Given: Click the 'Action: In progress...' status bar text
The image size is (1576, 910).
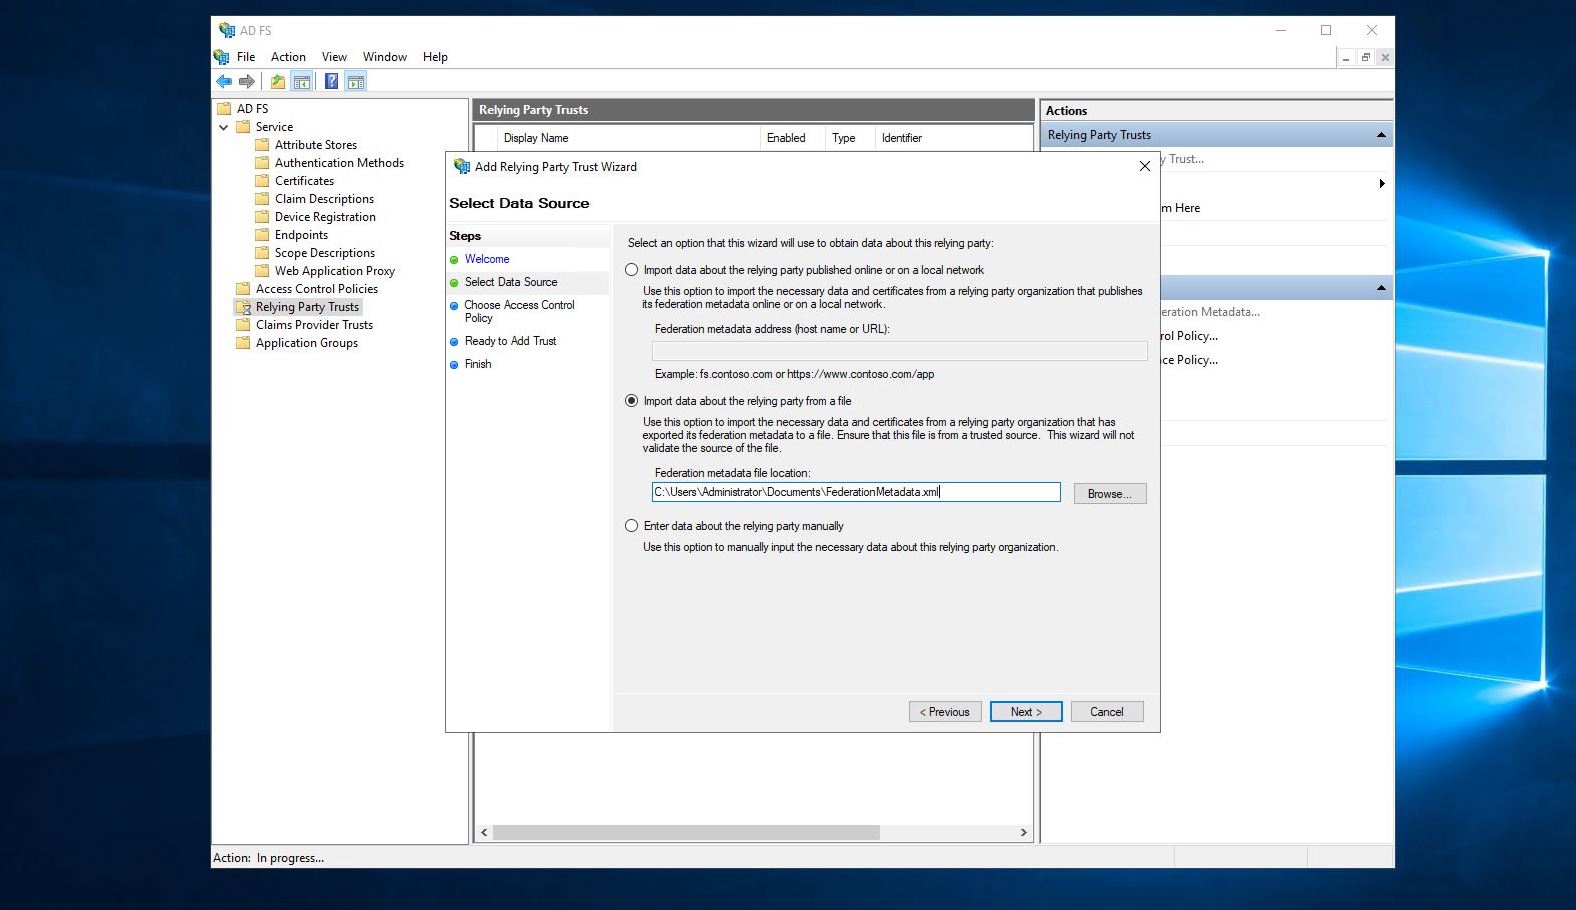Looking at the screenshot, I should (268, 858).
